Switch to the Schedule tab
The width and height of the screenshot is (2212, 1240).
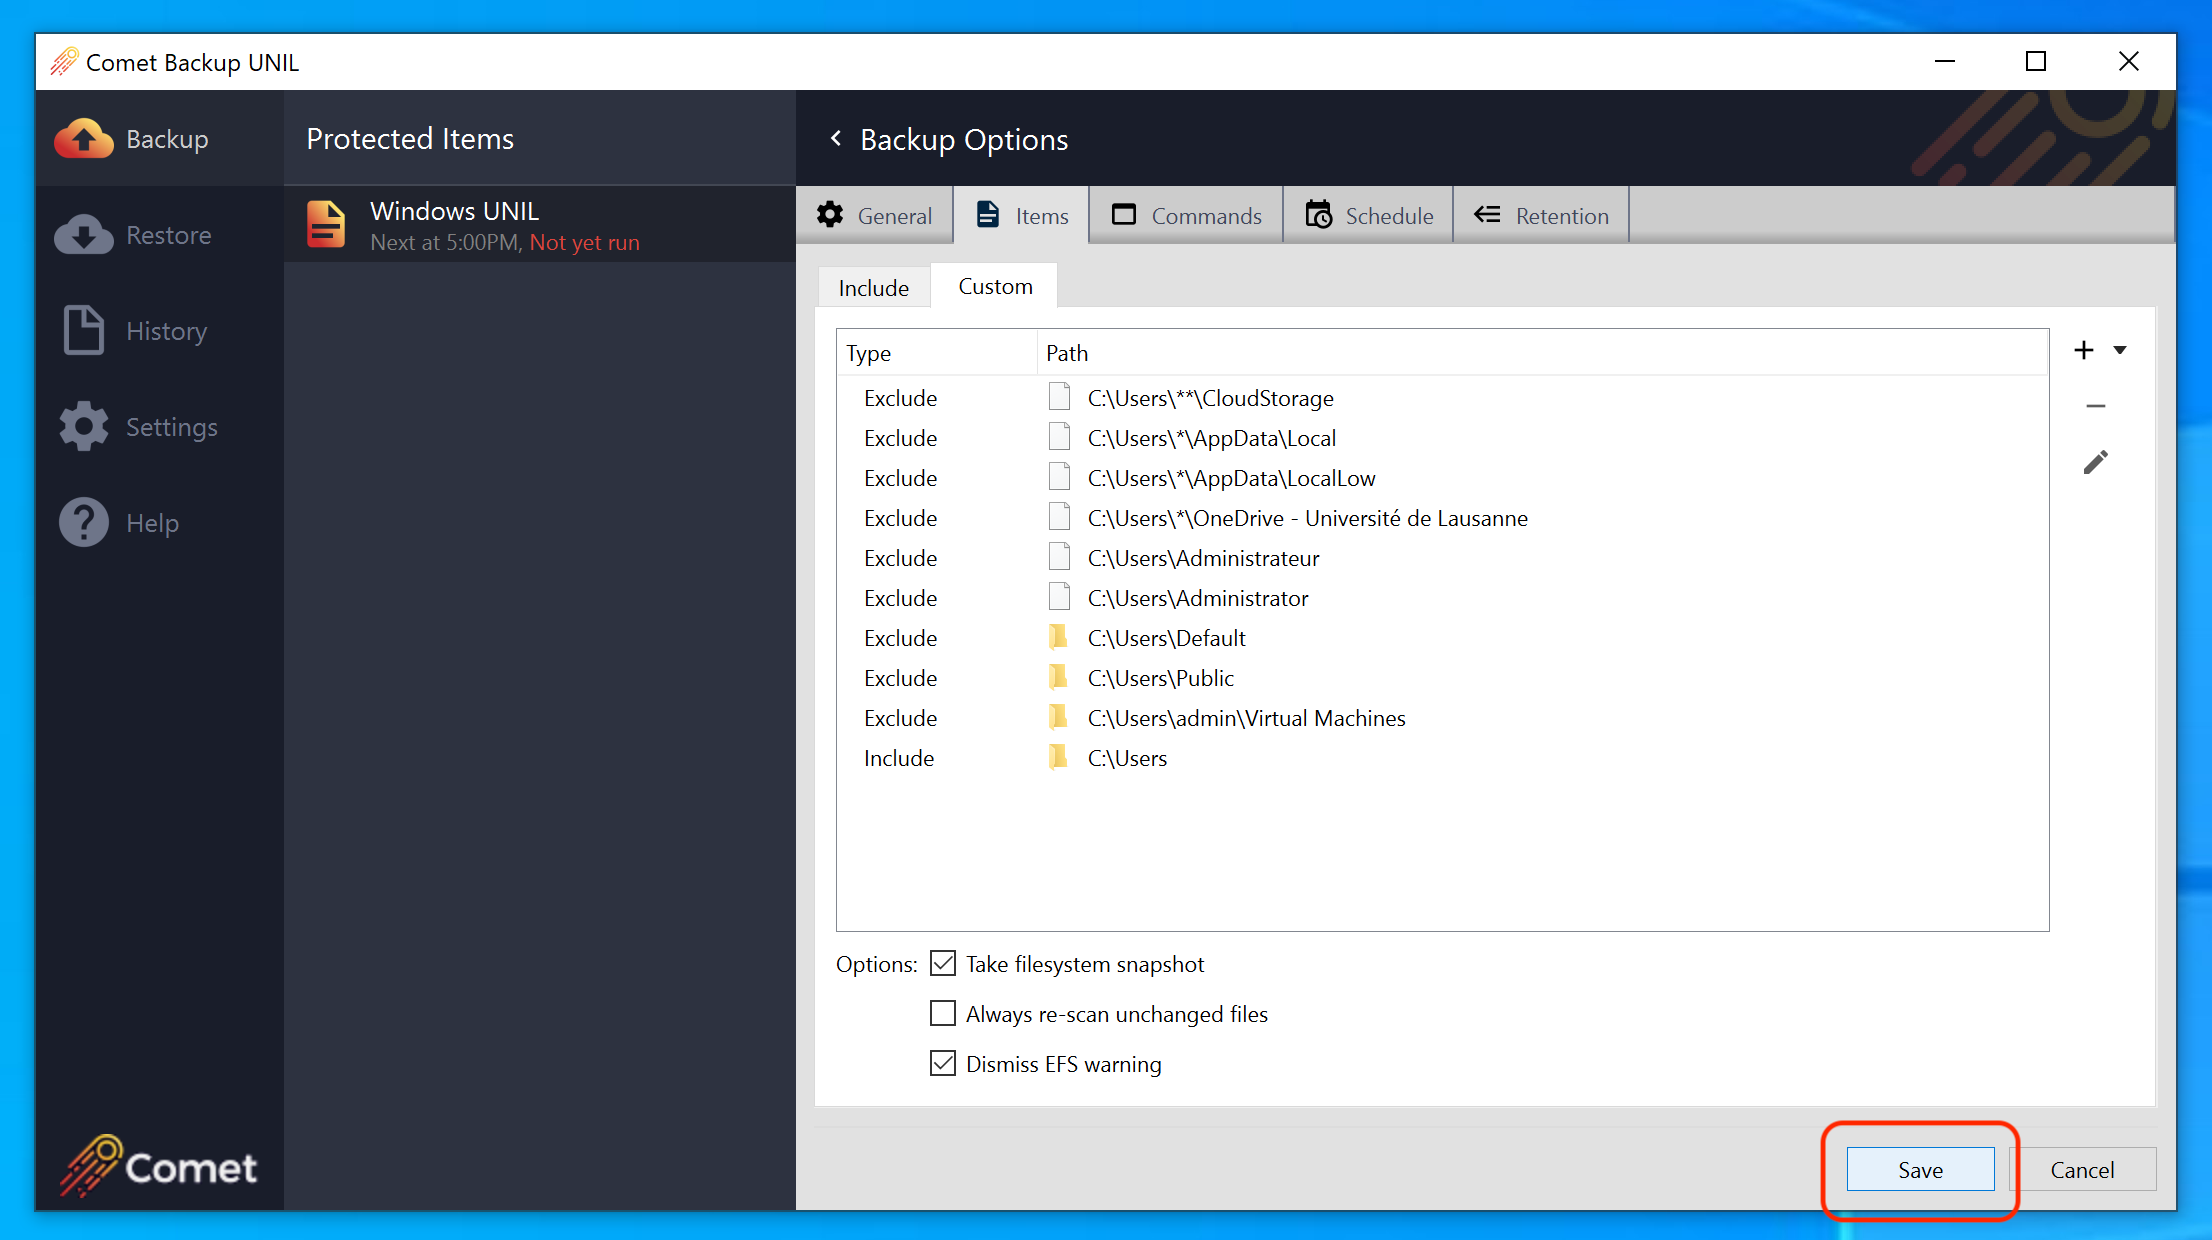(1369, 216)
